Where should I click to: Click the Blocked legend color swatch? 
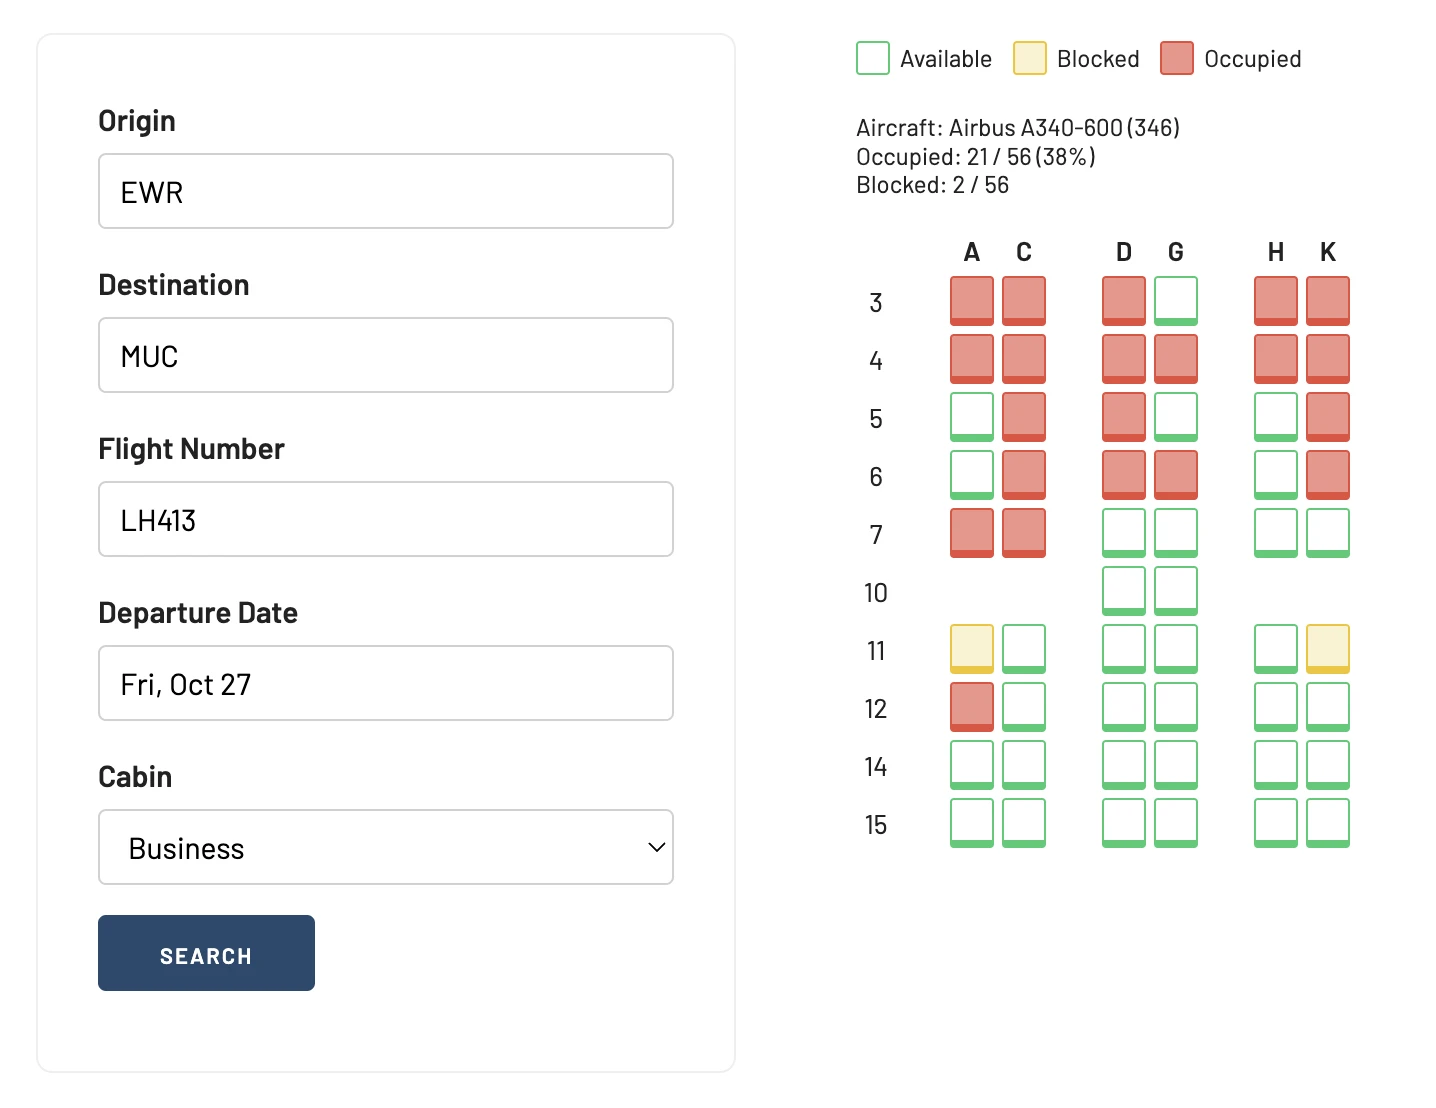pos(1030,58)
